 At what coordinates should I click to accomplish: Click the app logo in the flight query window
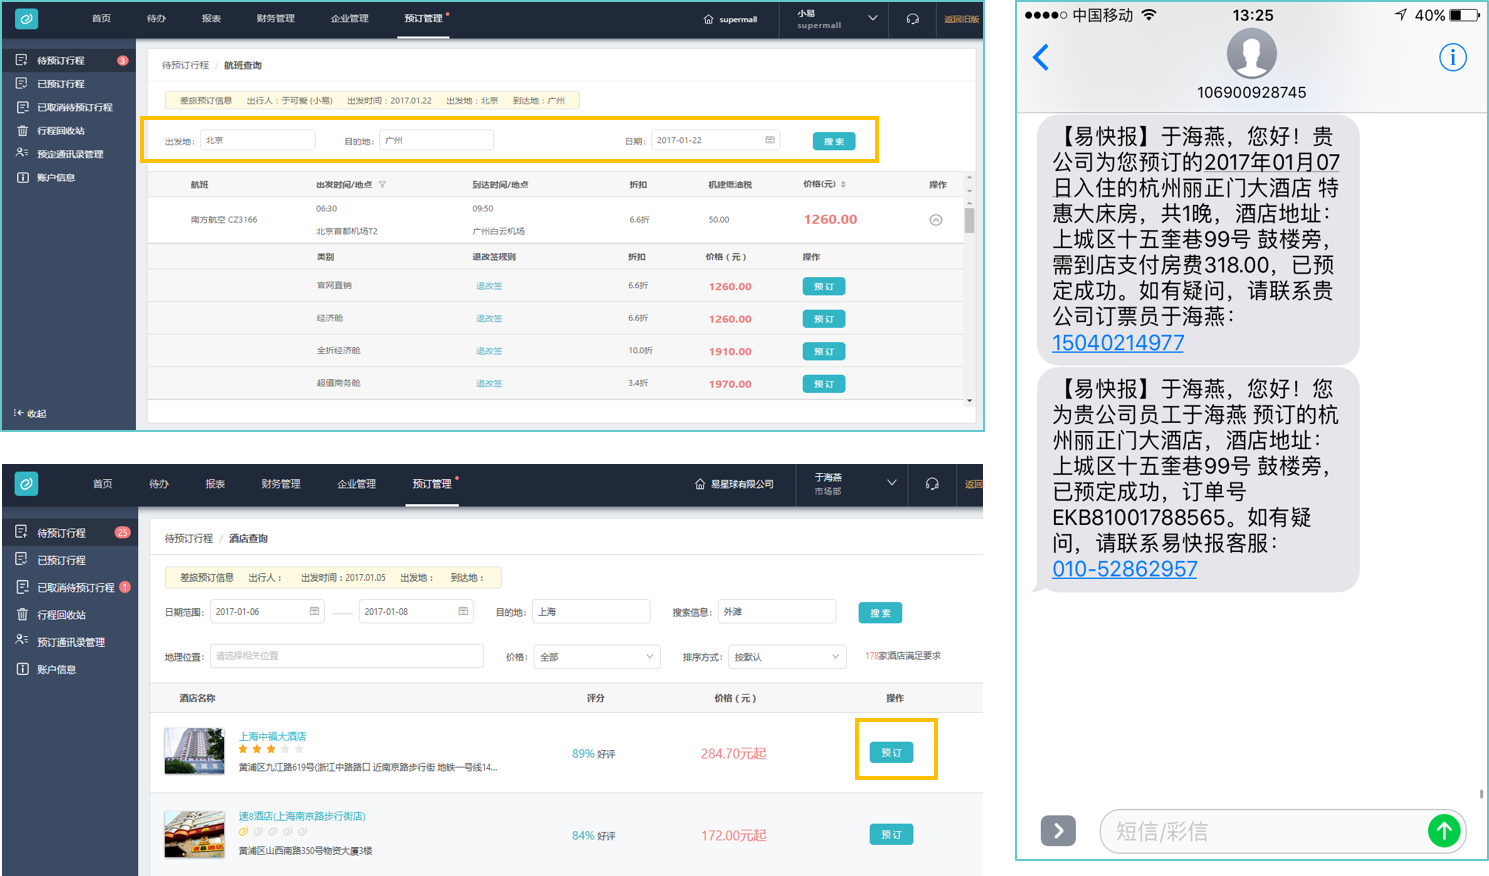pyautogui.click(x=26, y=19)
